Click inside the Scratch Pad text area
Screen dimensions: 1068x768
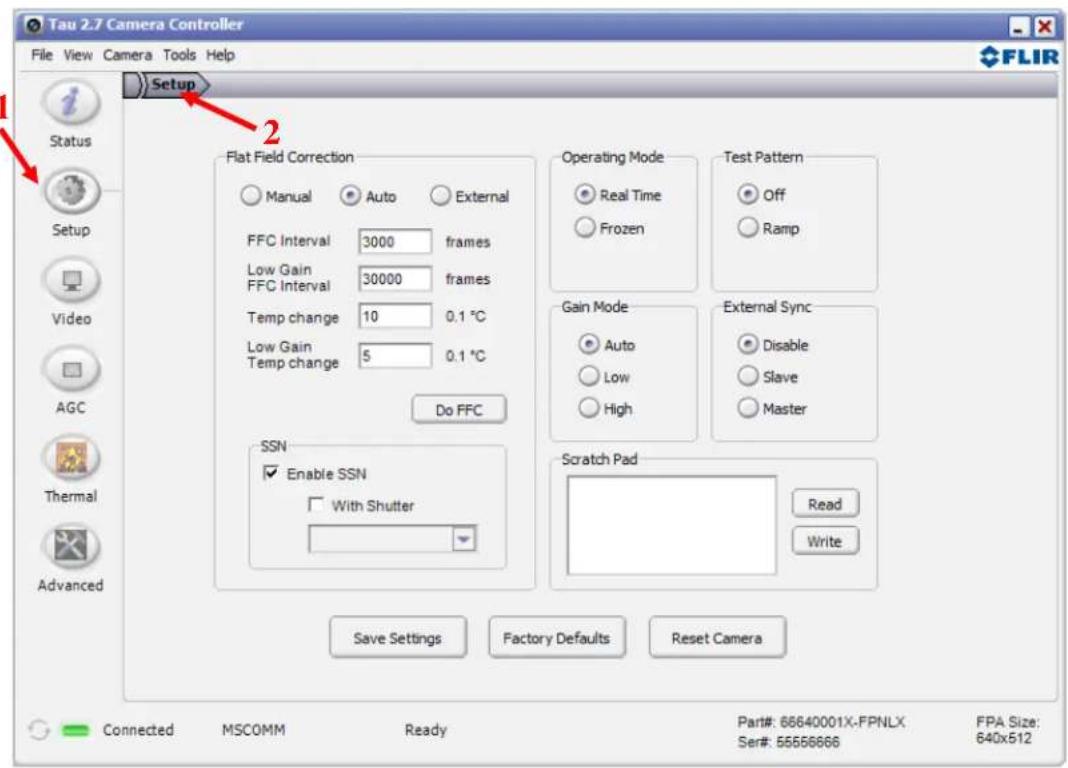[x=672, y=525]
